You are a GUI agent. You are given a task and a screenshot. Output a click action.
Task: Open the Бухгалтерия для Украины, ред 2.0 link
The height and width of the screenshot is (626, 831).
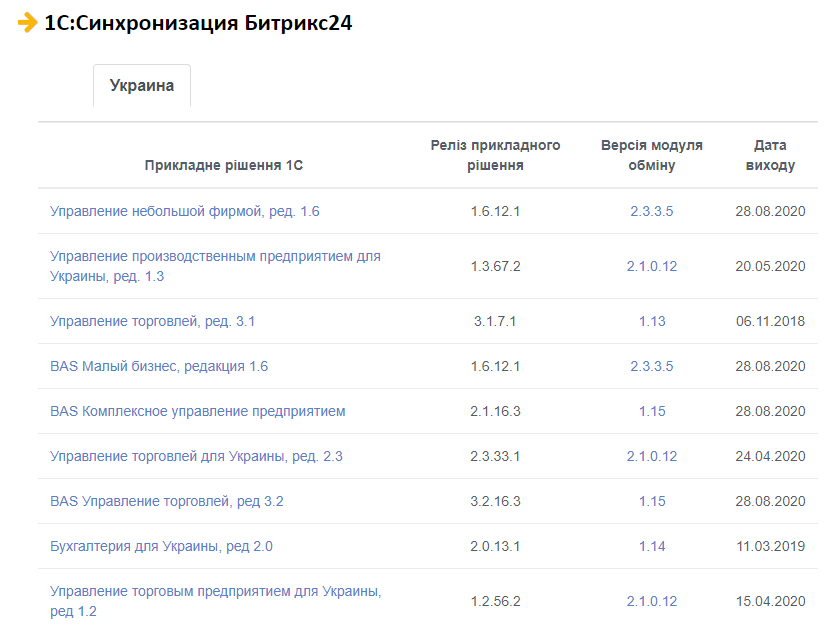(x=161, y=546)
